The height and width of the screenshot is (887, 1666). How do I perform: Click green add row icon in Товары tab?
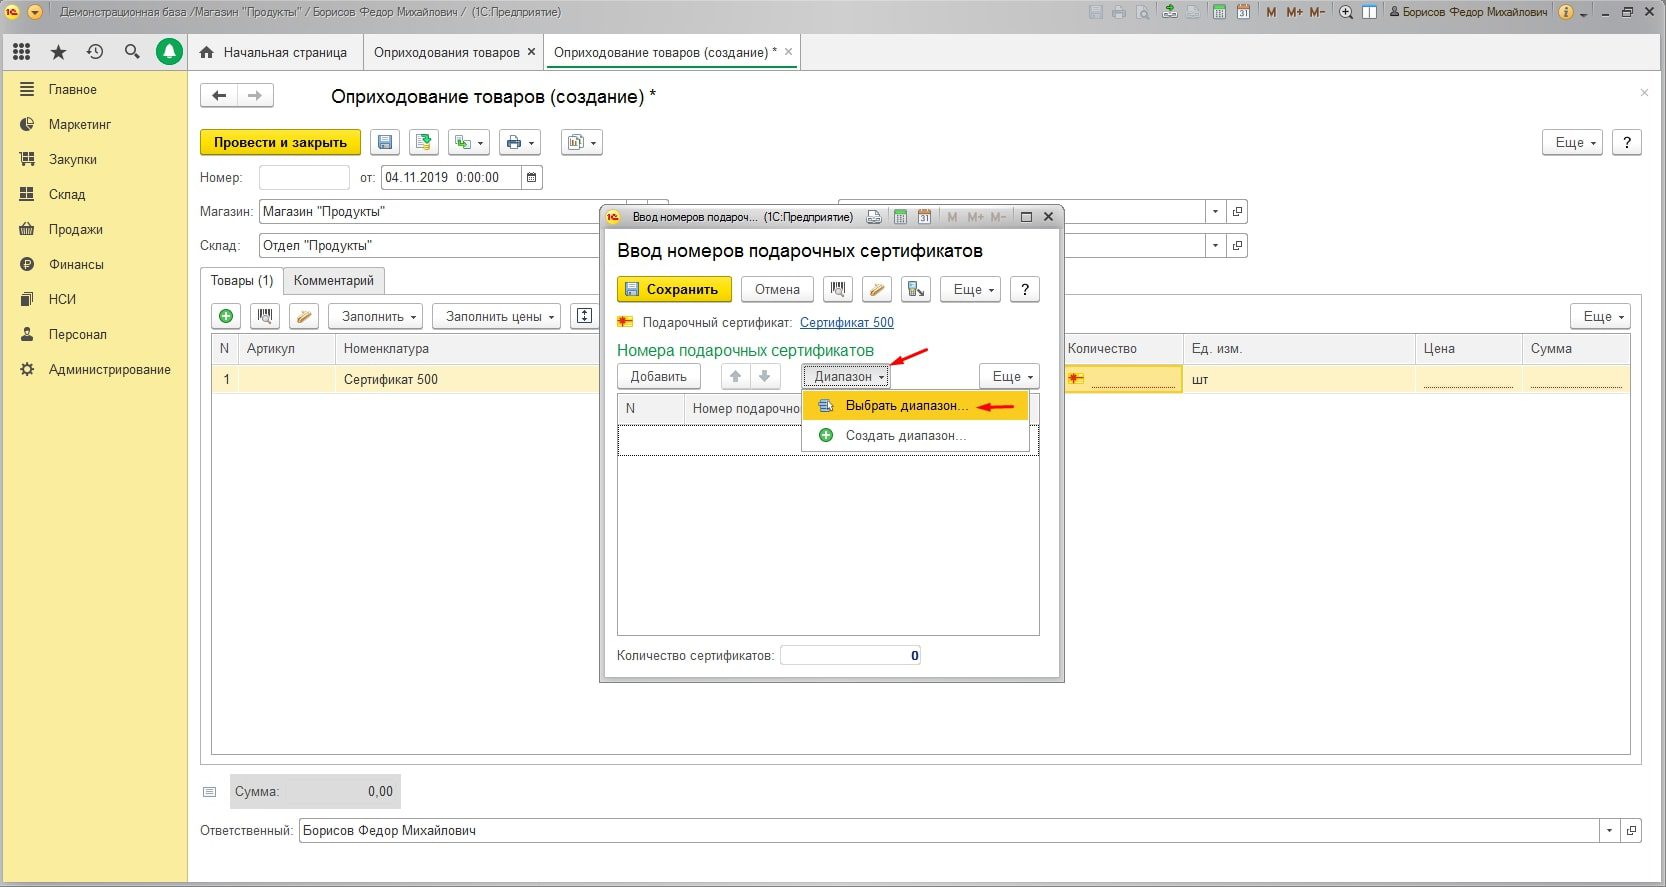coord(227,317)
